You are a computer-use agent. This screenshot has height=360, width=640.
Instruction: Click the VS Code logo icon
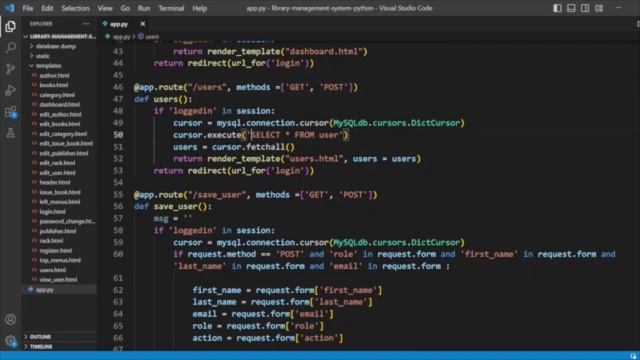[10, 8]
